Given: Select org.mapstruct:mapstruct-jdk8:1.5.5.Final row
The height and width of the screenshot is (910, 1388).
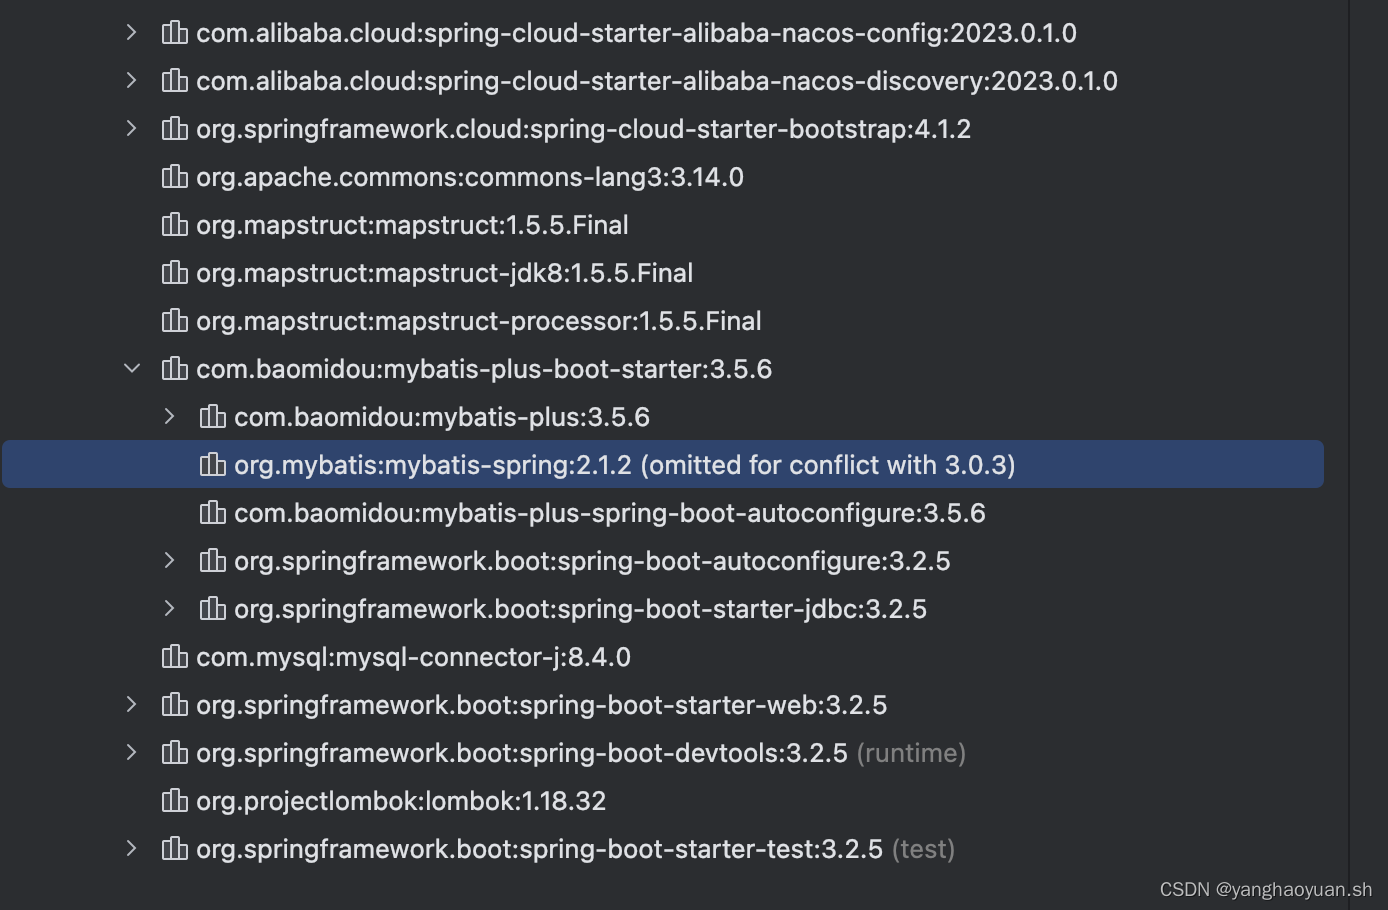Looking at the screenshot, I should [x=663, y=273].
